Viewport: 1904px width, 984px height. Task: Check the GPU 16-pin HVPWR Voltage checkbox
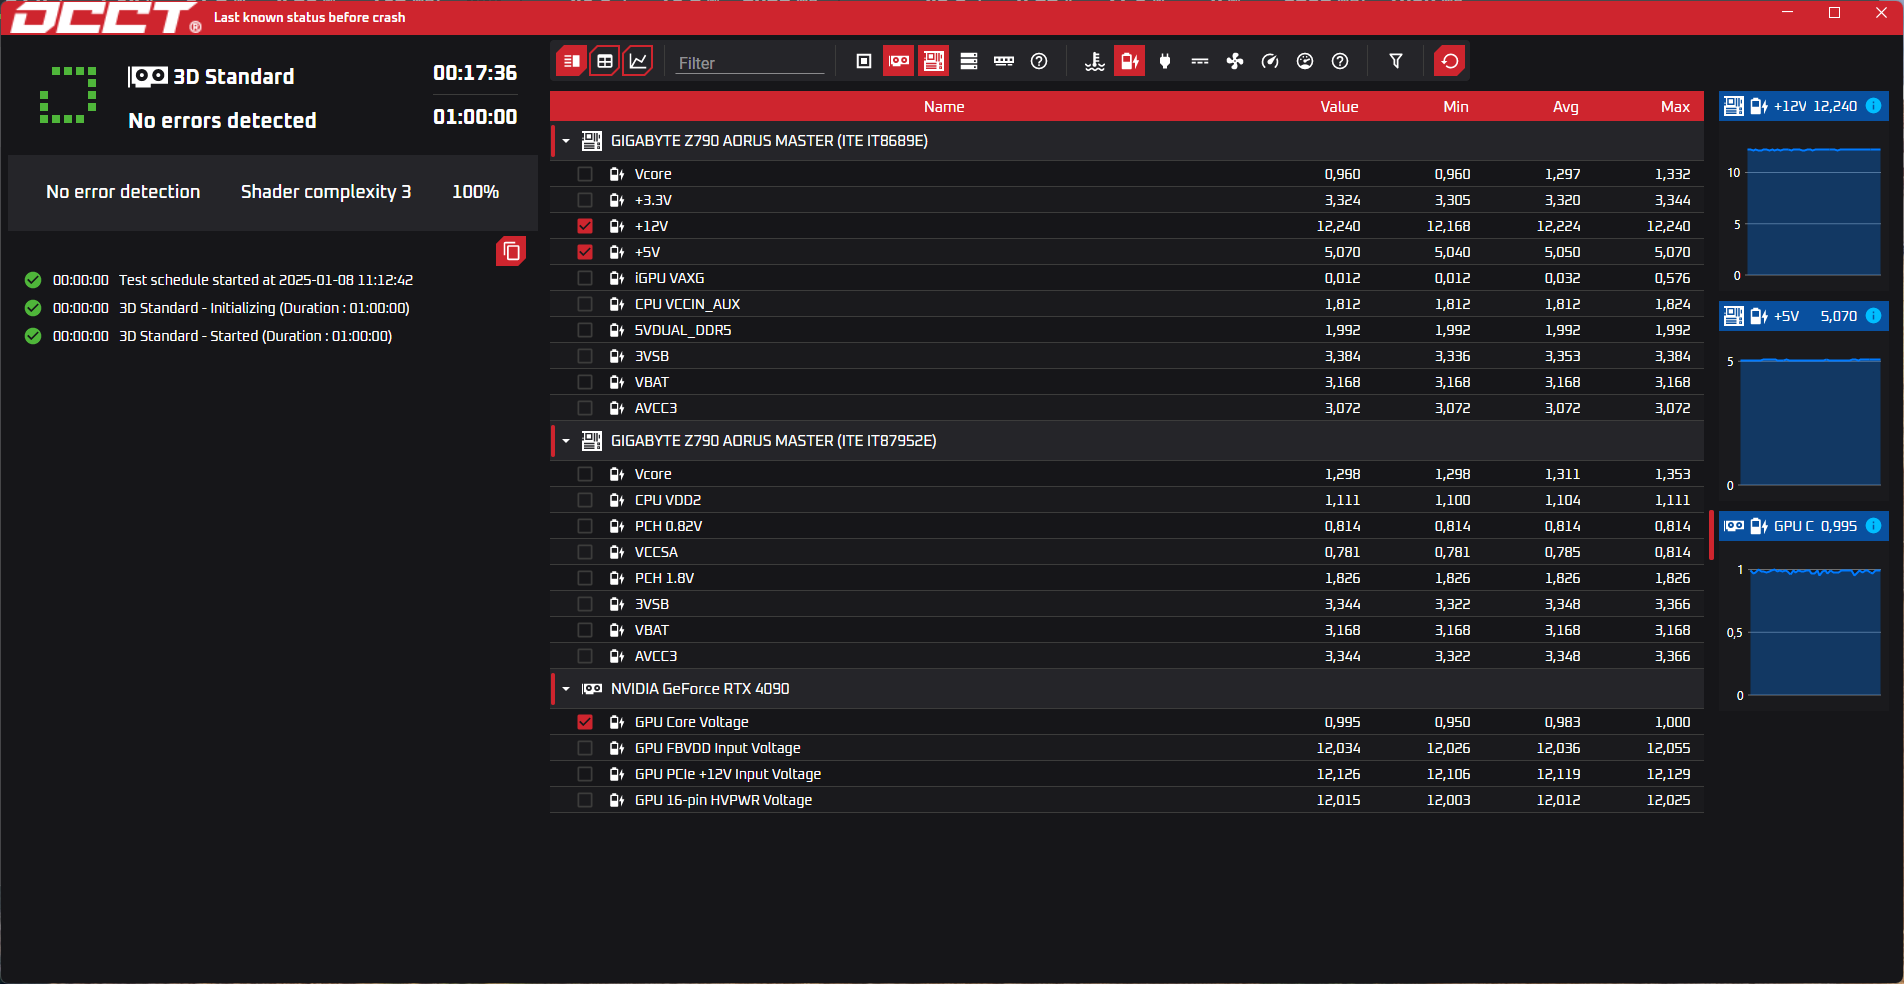point(585,800)
